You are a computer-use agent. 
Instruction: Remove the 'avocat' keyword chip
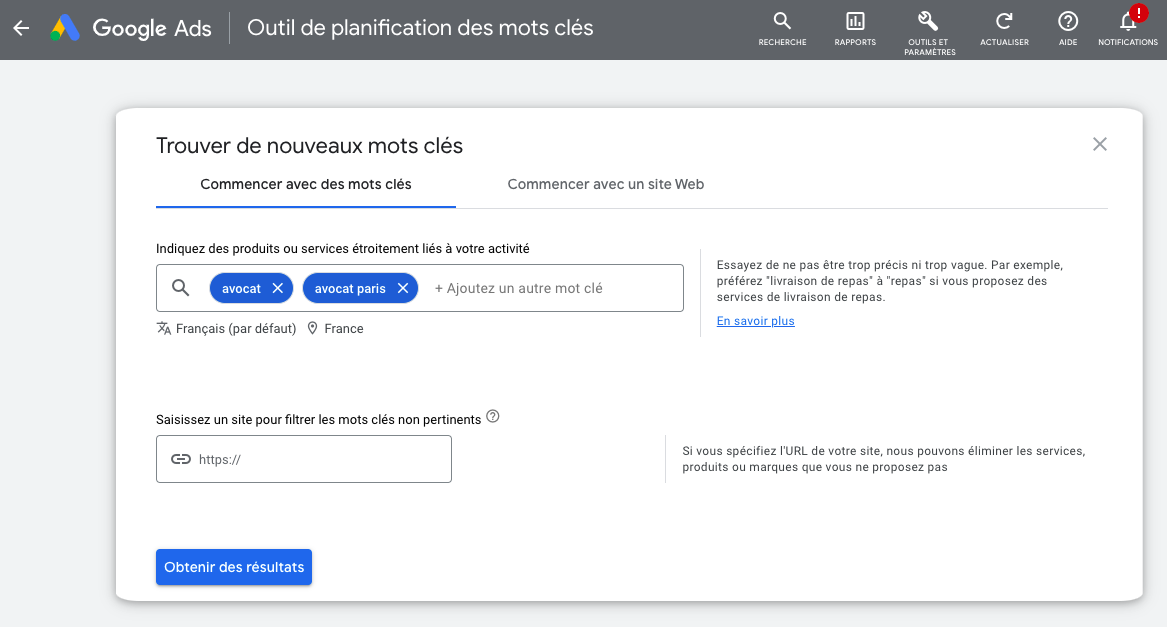pyautogui.click(x=278, y=288)
